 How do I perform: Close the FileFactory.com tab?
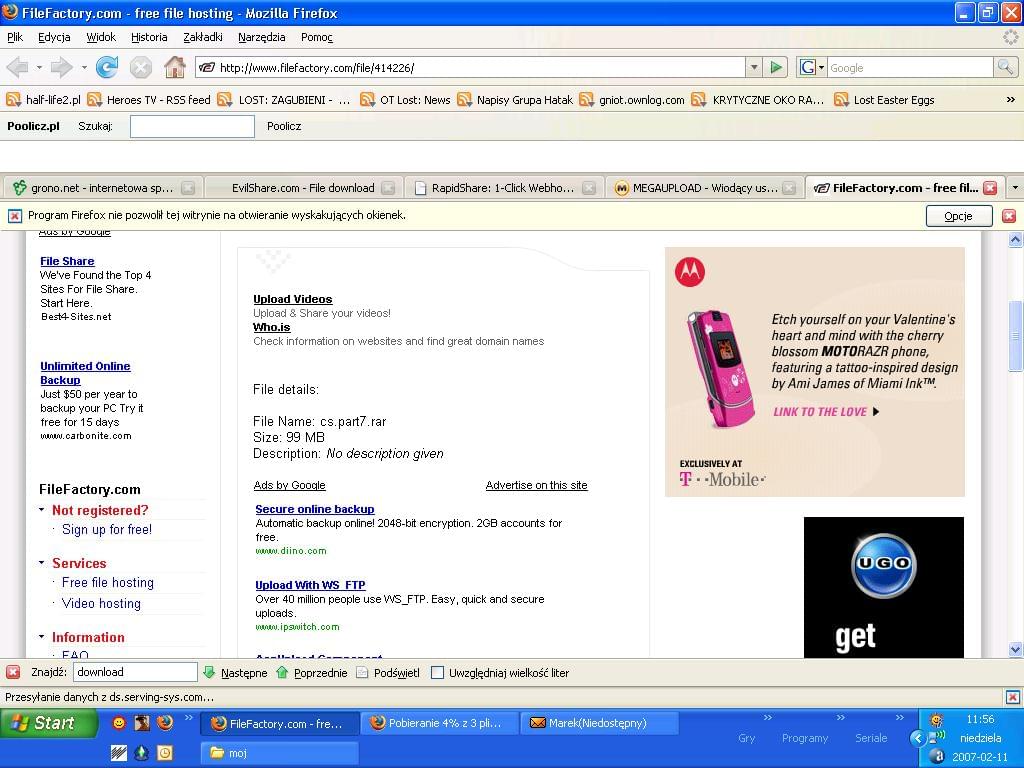coord(990,188)
